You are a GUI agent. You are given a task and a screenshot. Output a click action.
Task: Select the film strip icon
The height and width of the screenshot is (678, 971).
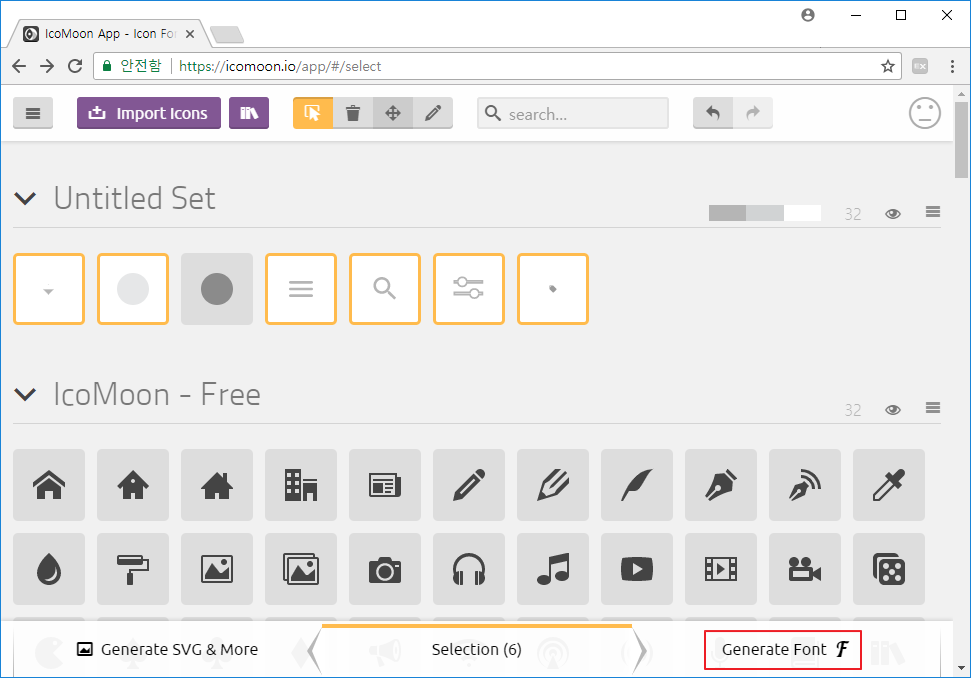coord(721,569)
